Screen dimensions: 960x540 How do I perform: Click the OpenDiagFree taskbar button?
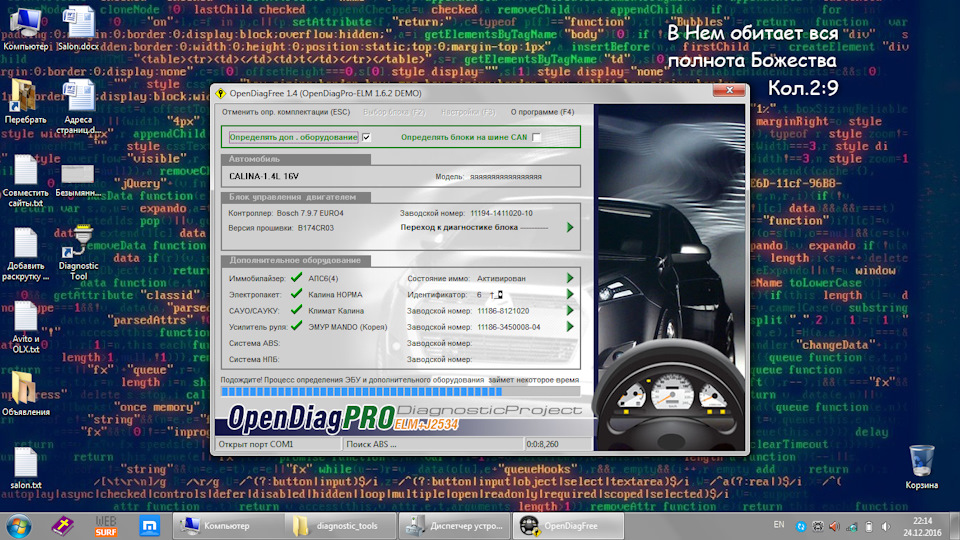click(x=568, y=526)
